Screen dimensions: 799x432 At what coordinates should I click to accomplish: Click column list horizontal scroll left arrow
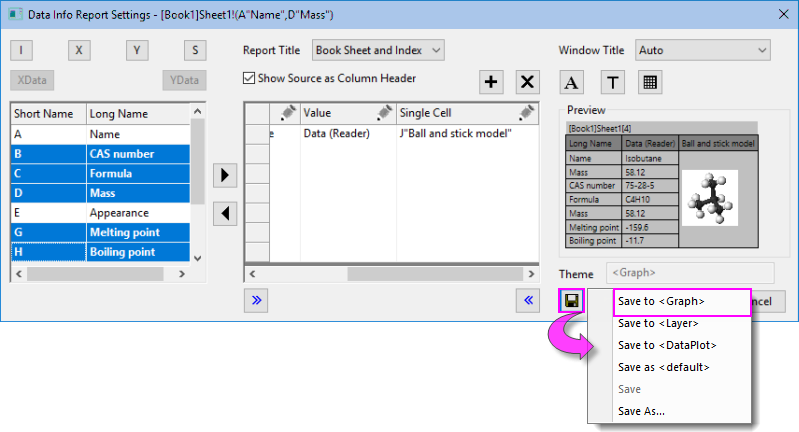tap(19, 274)
